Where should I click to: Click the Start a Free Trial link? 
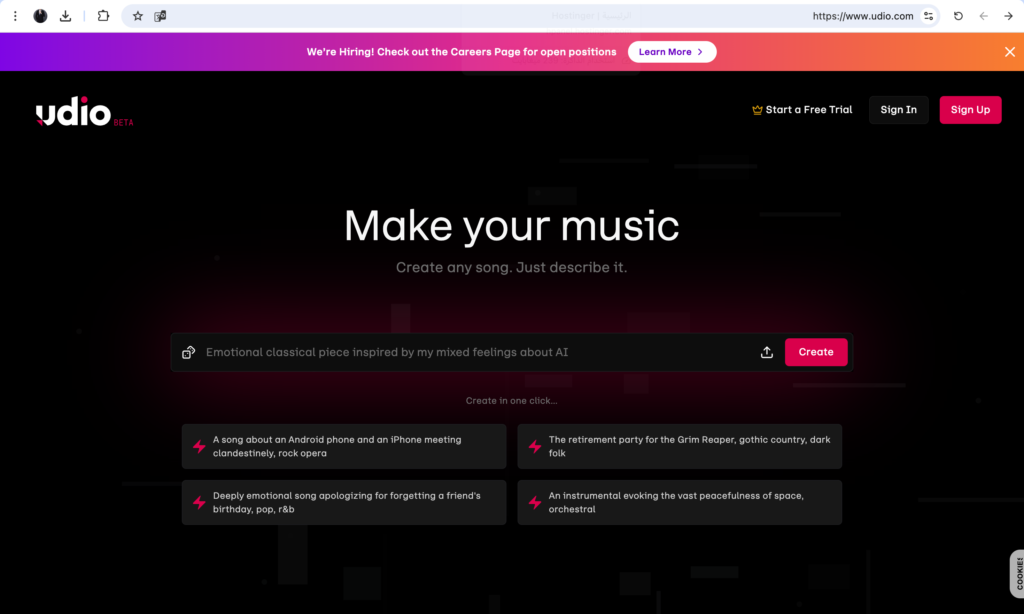tap(802, 110)
